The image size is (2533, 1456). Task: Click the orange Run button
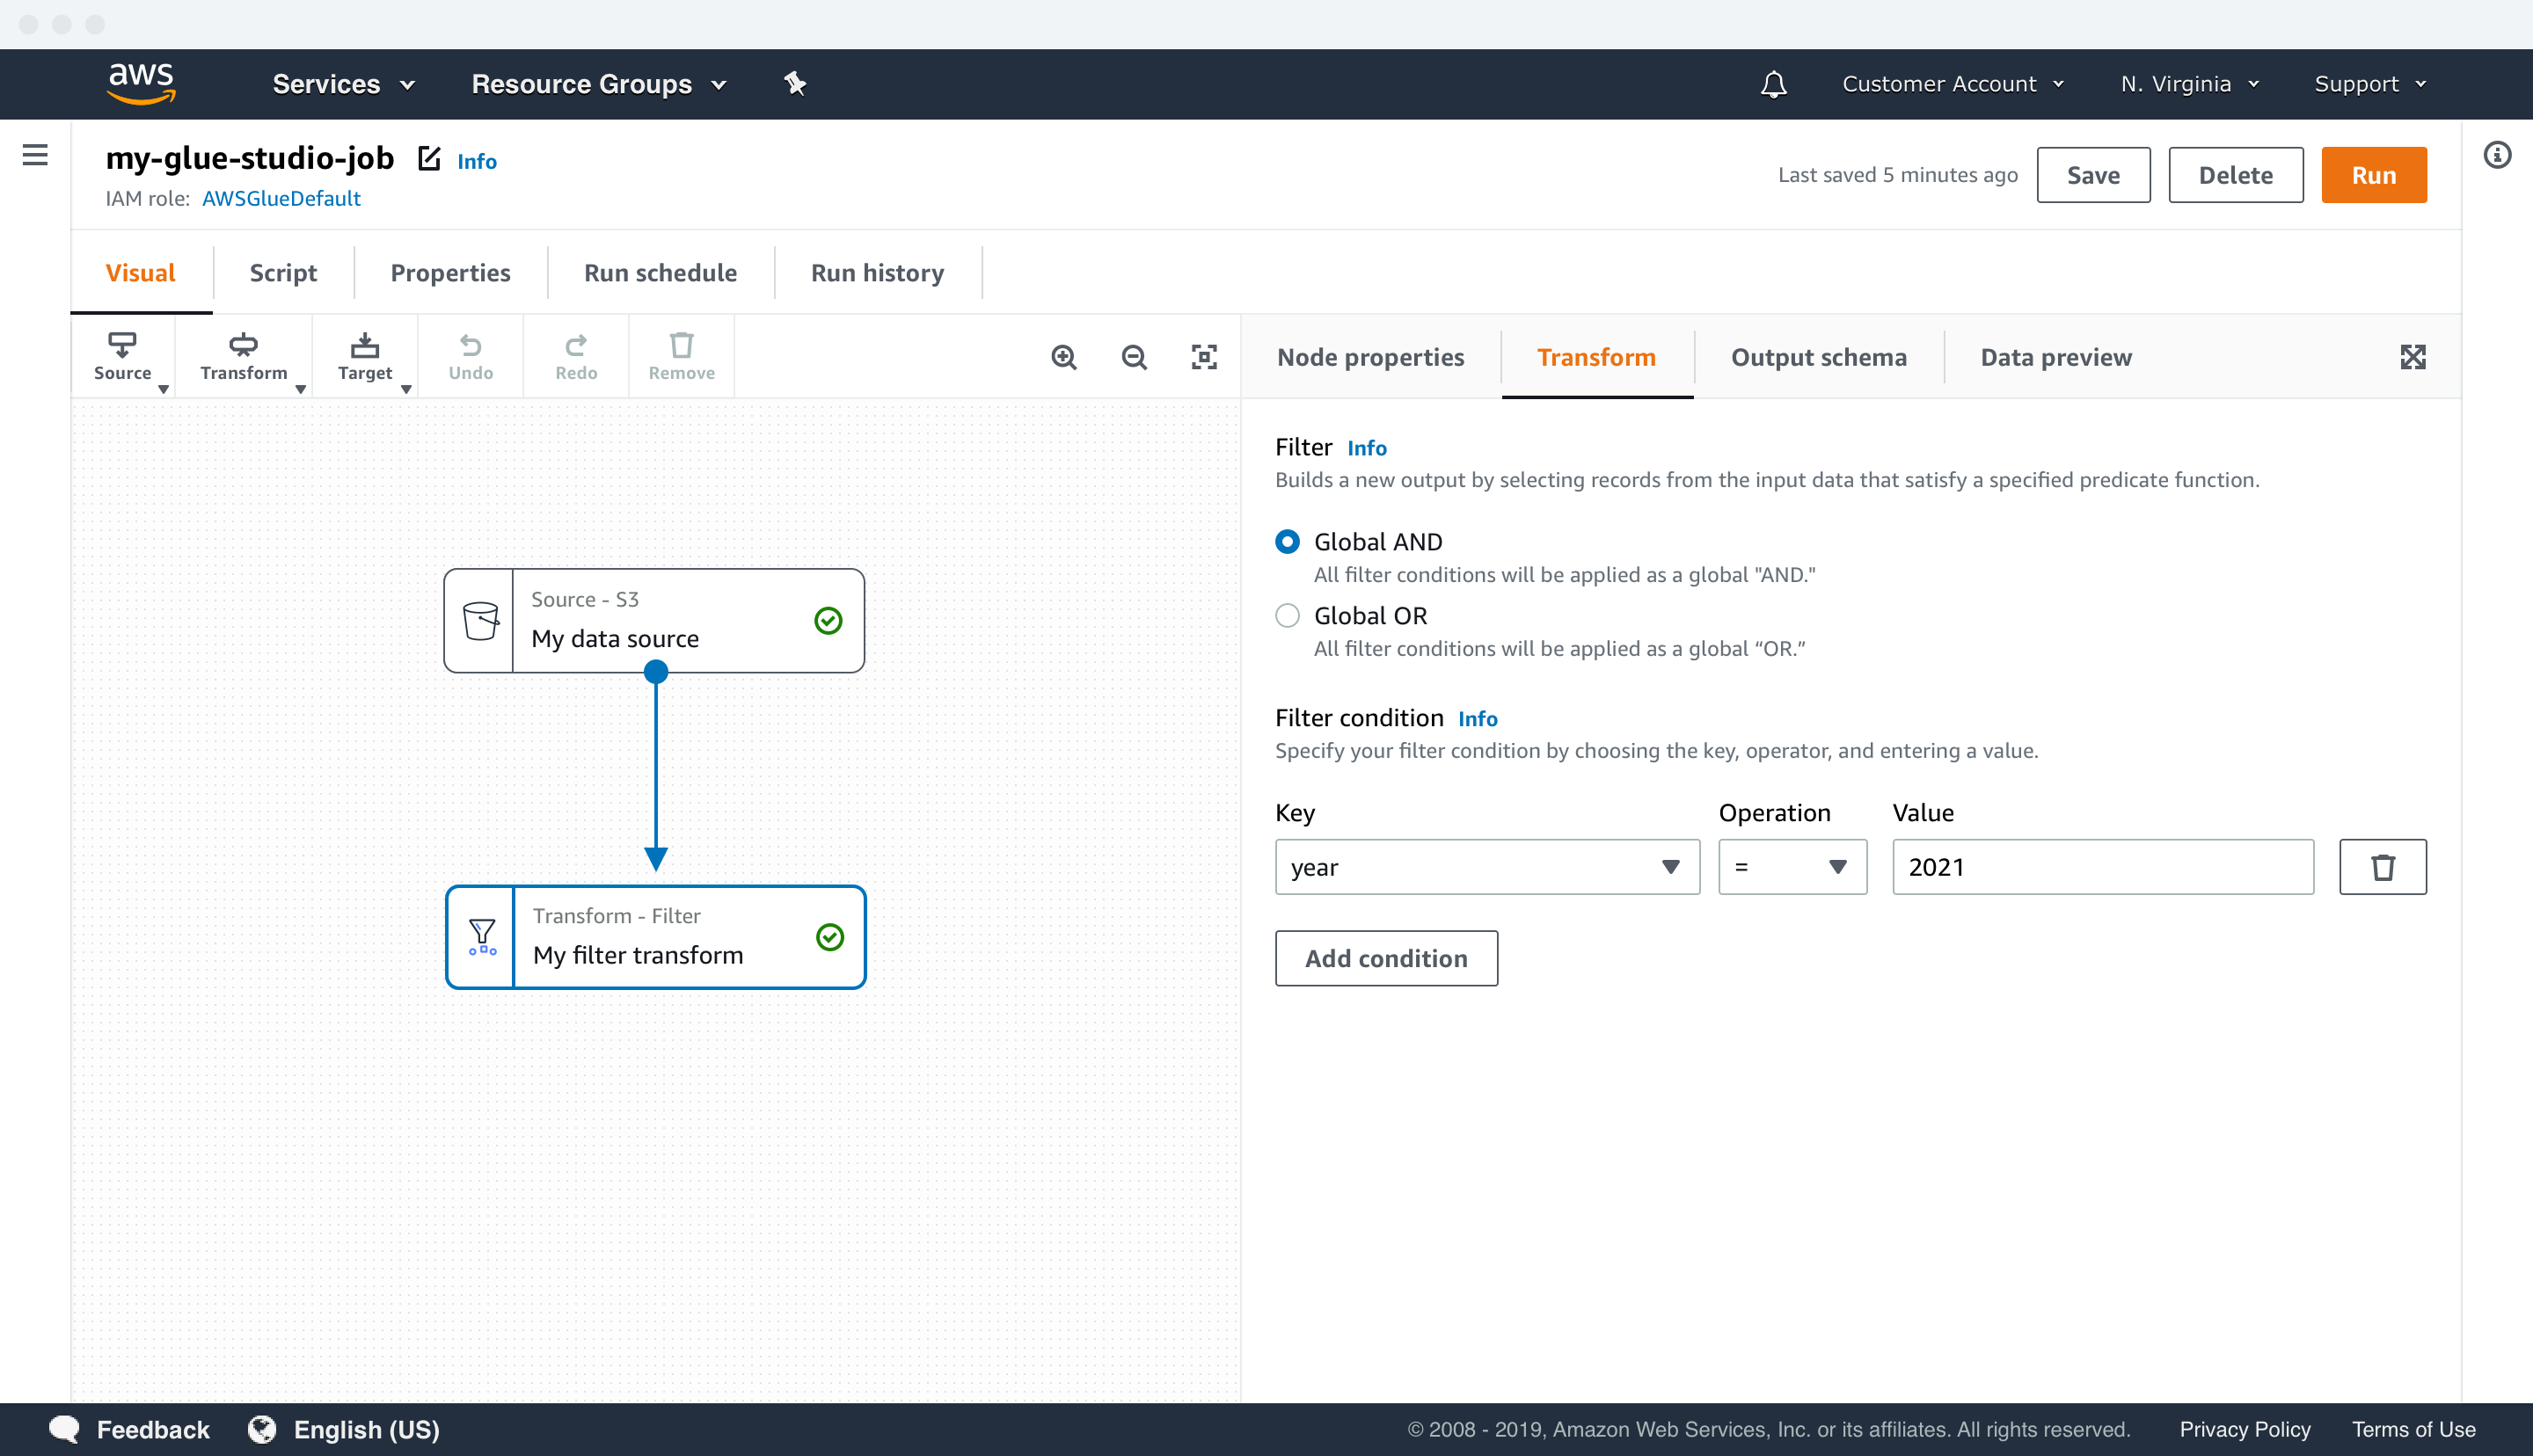click(x=2373, y=175)
